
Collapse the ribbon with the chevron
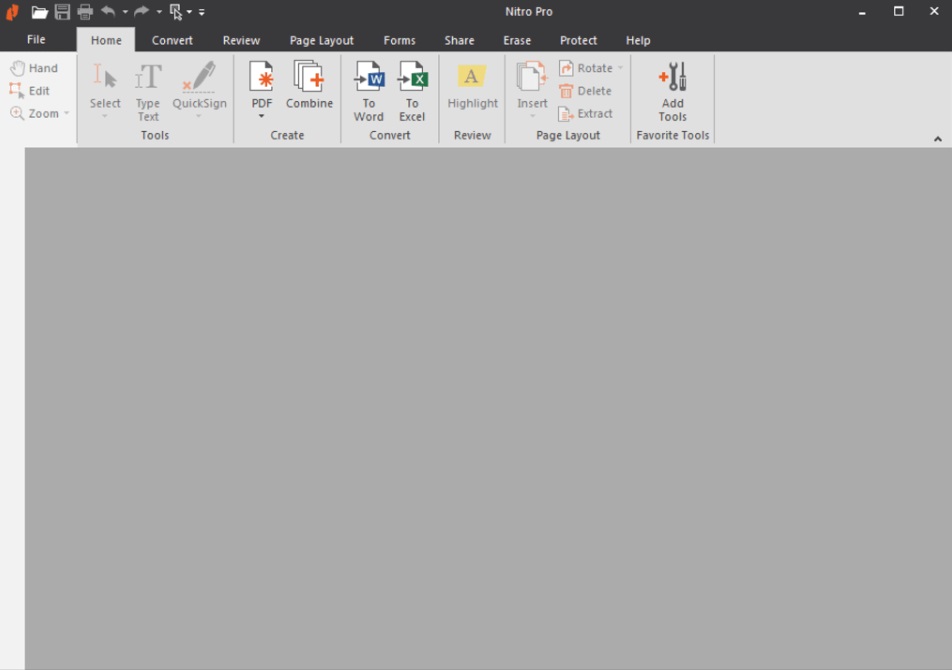937,139
